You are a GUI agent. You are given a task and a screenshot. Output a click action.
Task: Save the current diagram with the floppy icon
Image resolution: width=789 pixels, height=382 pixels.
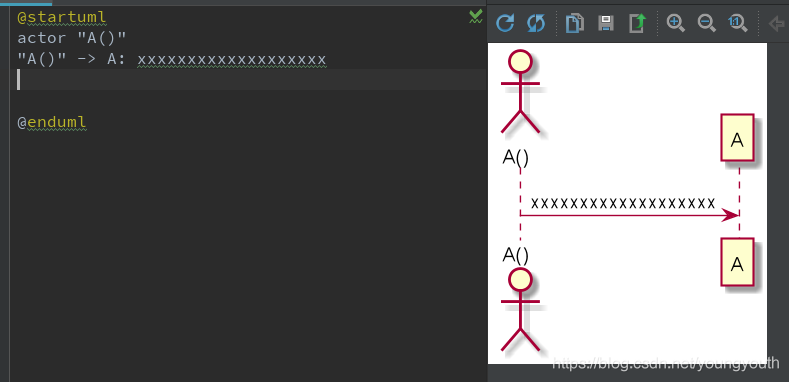tap(606, 23)
